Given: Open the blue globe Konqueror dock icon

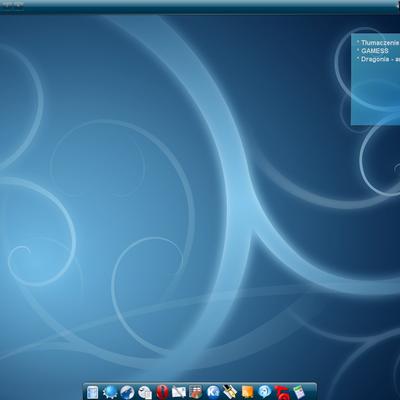Looking at the screenshot, I should tap(127, 392).
